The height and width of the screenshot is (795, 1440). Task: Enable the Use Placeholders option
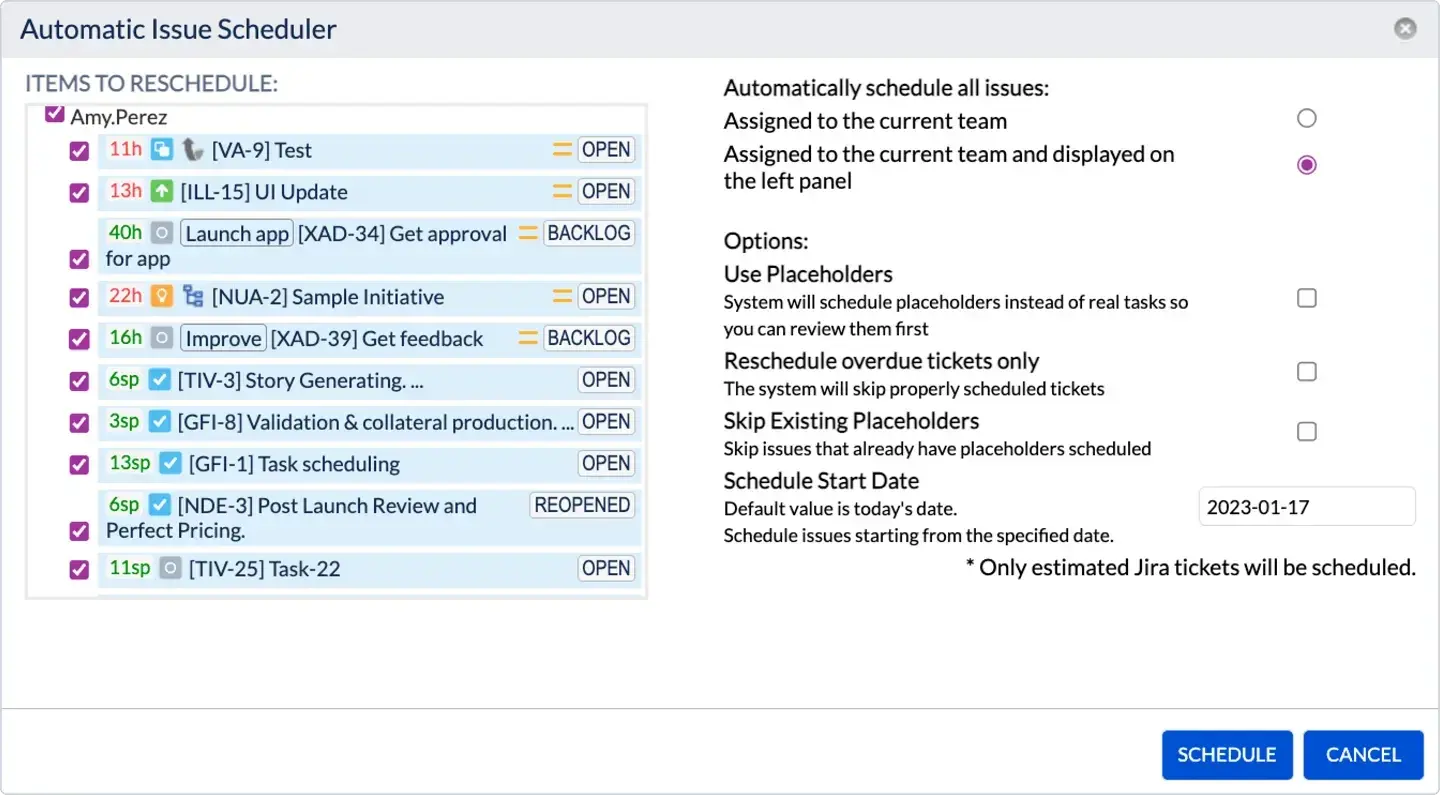tap(1306, 297)
